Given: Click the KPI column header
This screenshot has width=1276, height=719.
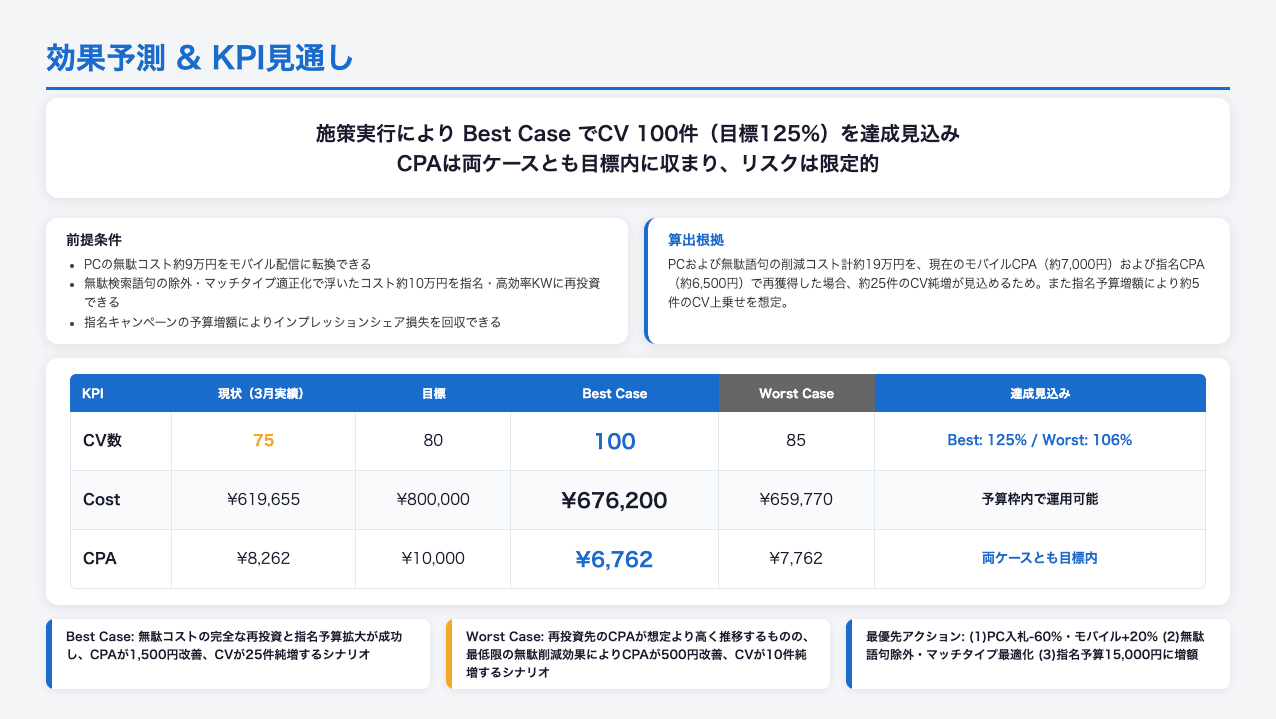Looking at the screenshot, I should [92, 394].
